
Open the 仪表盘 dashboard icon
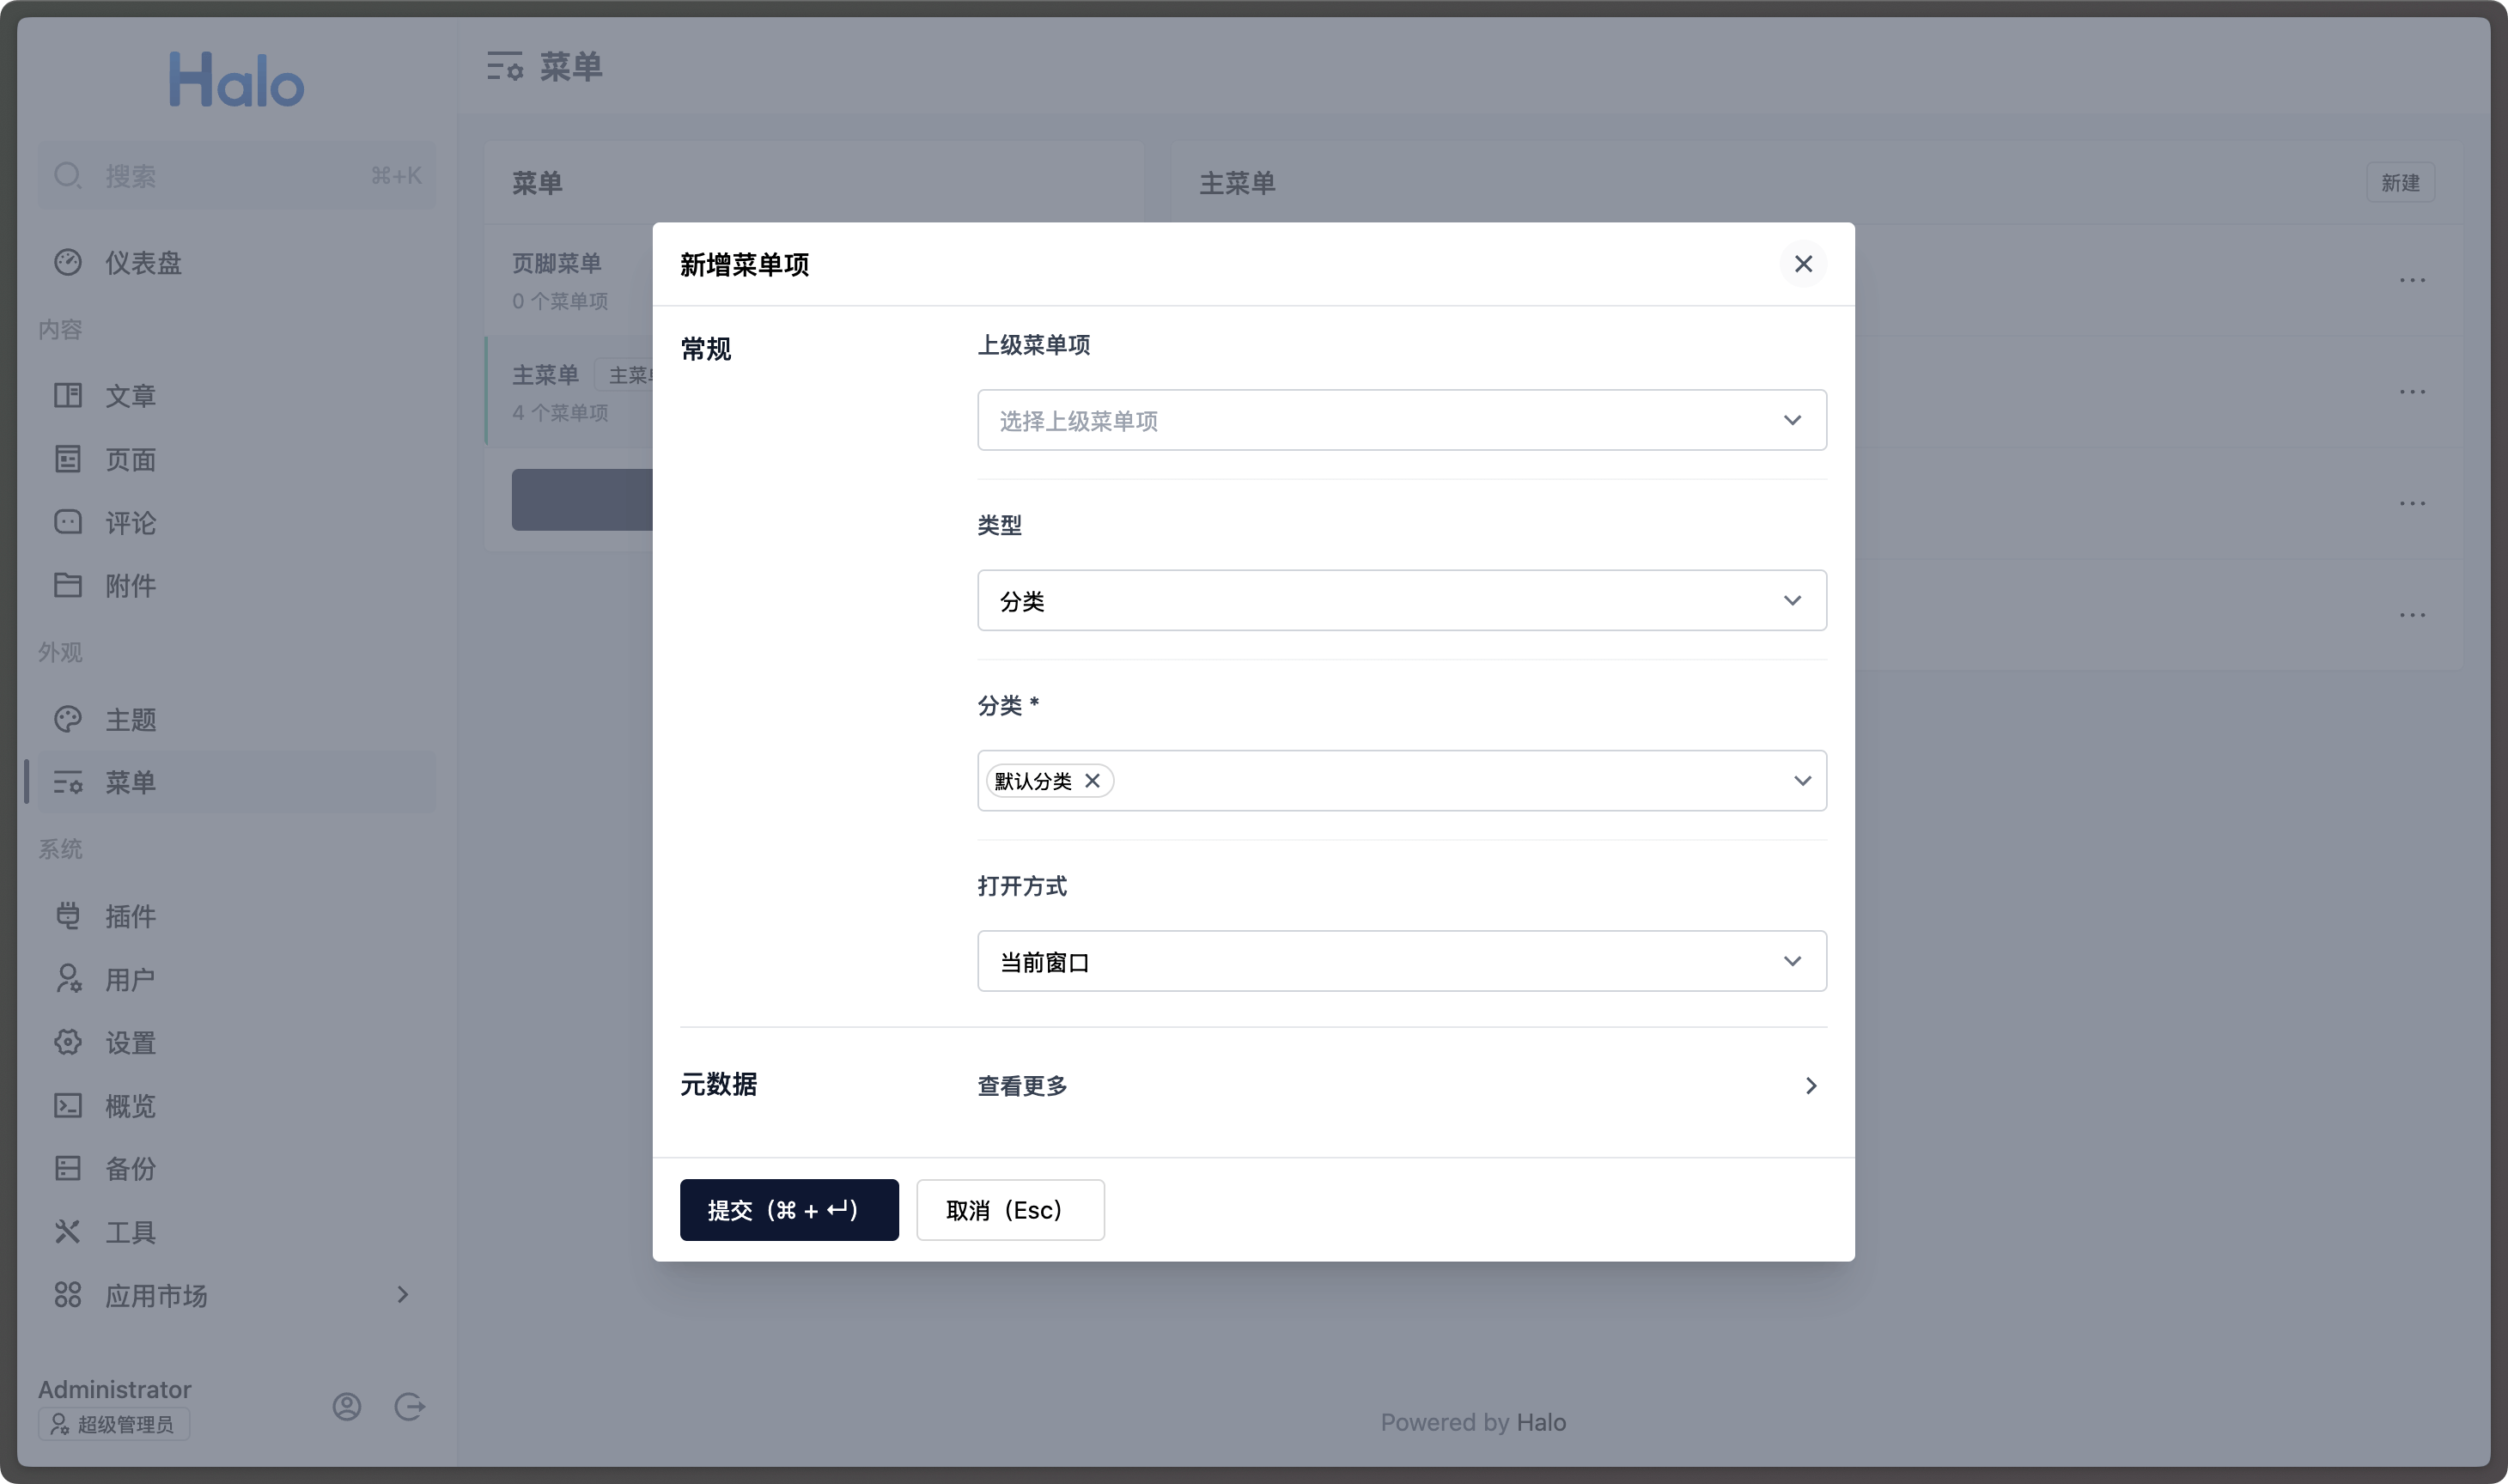pos(68,261)
